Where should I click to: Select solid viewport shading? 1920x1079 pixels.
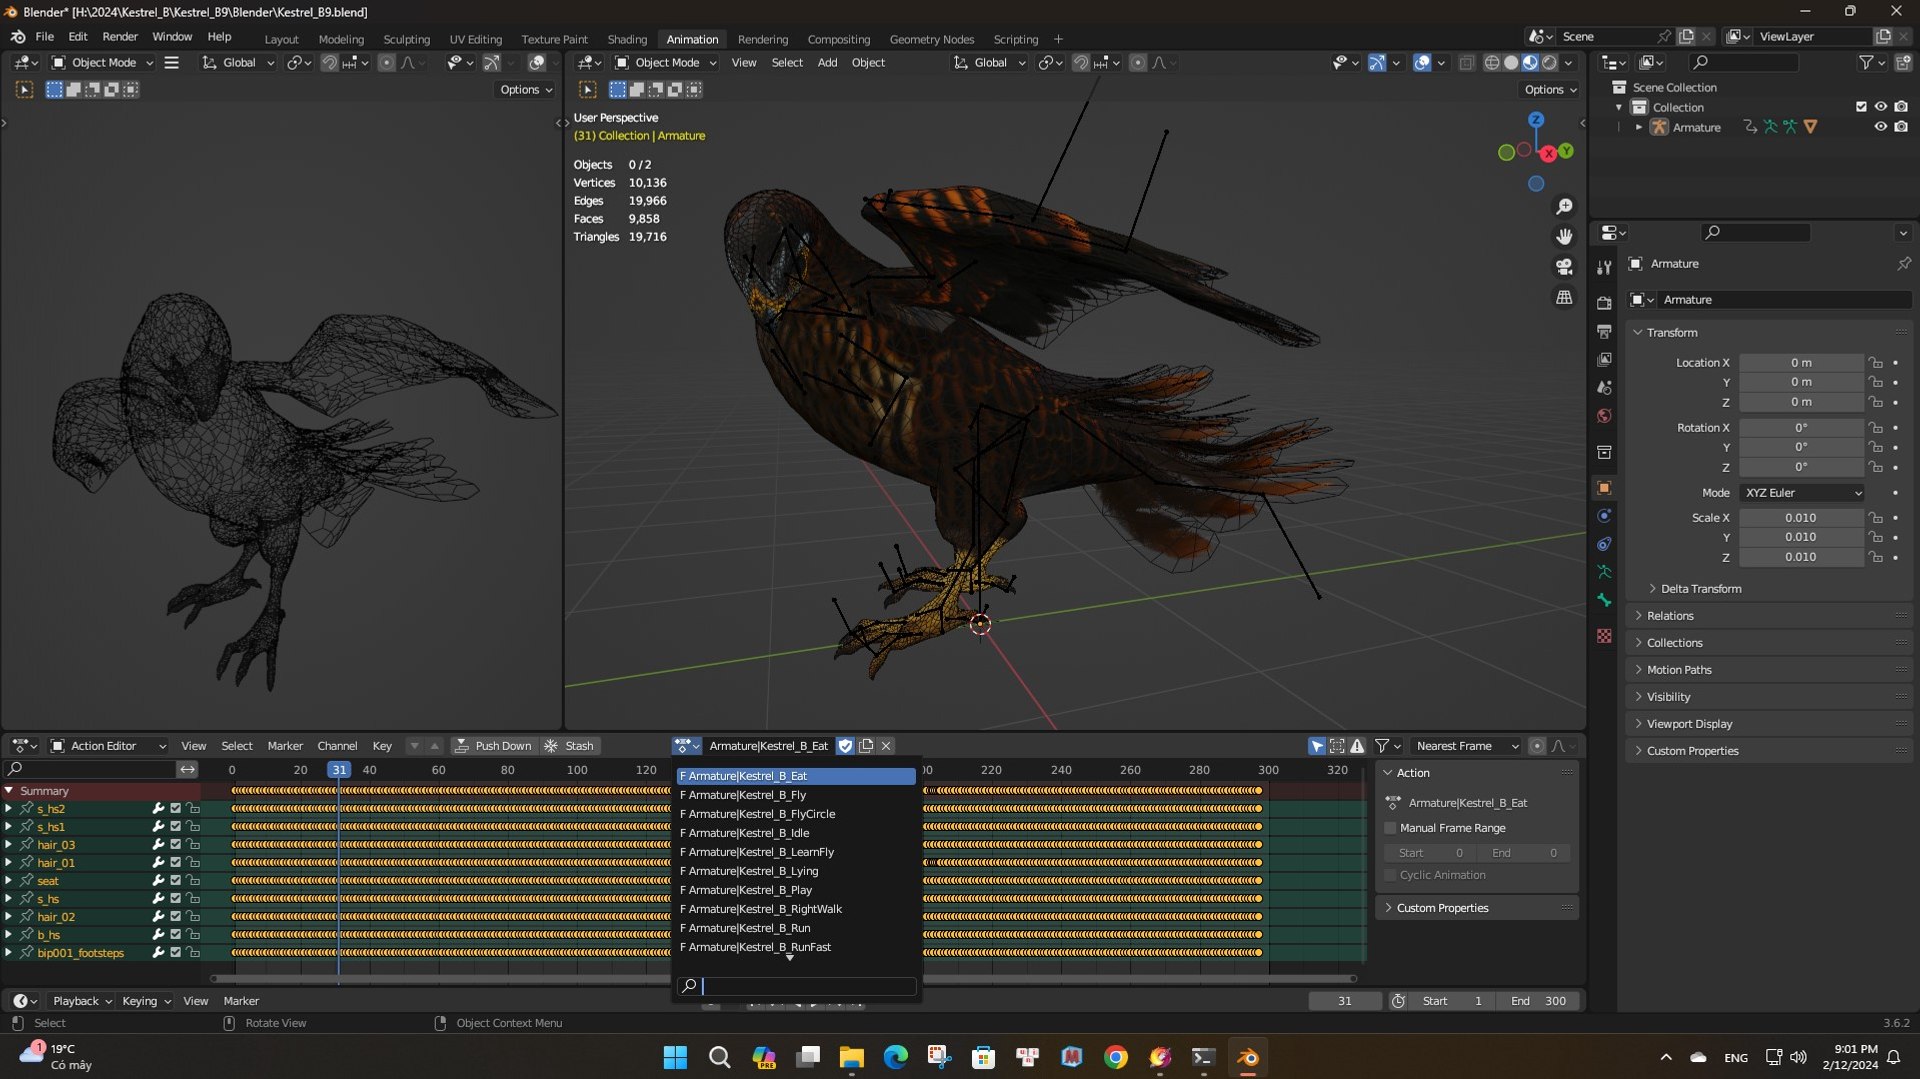1511,62
